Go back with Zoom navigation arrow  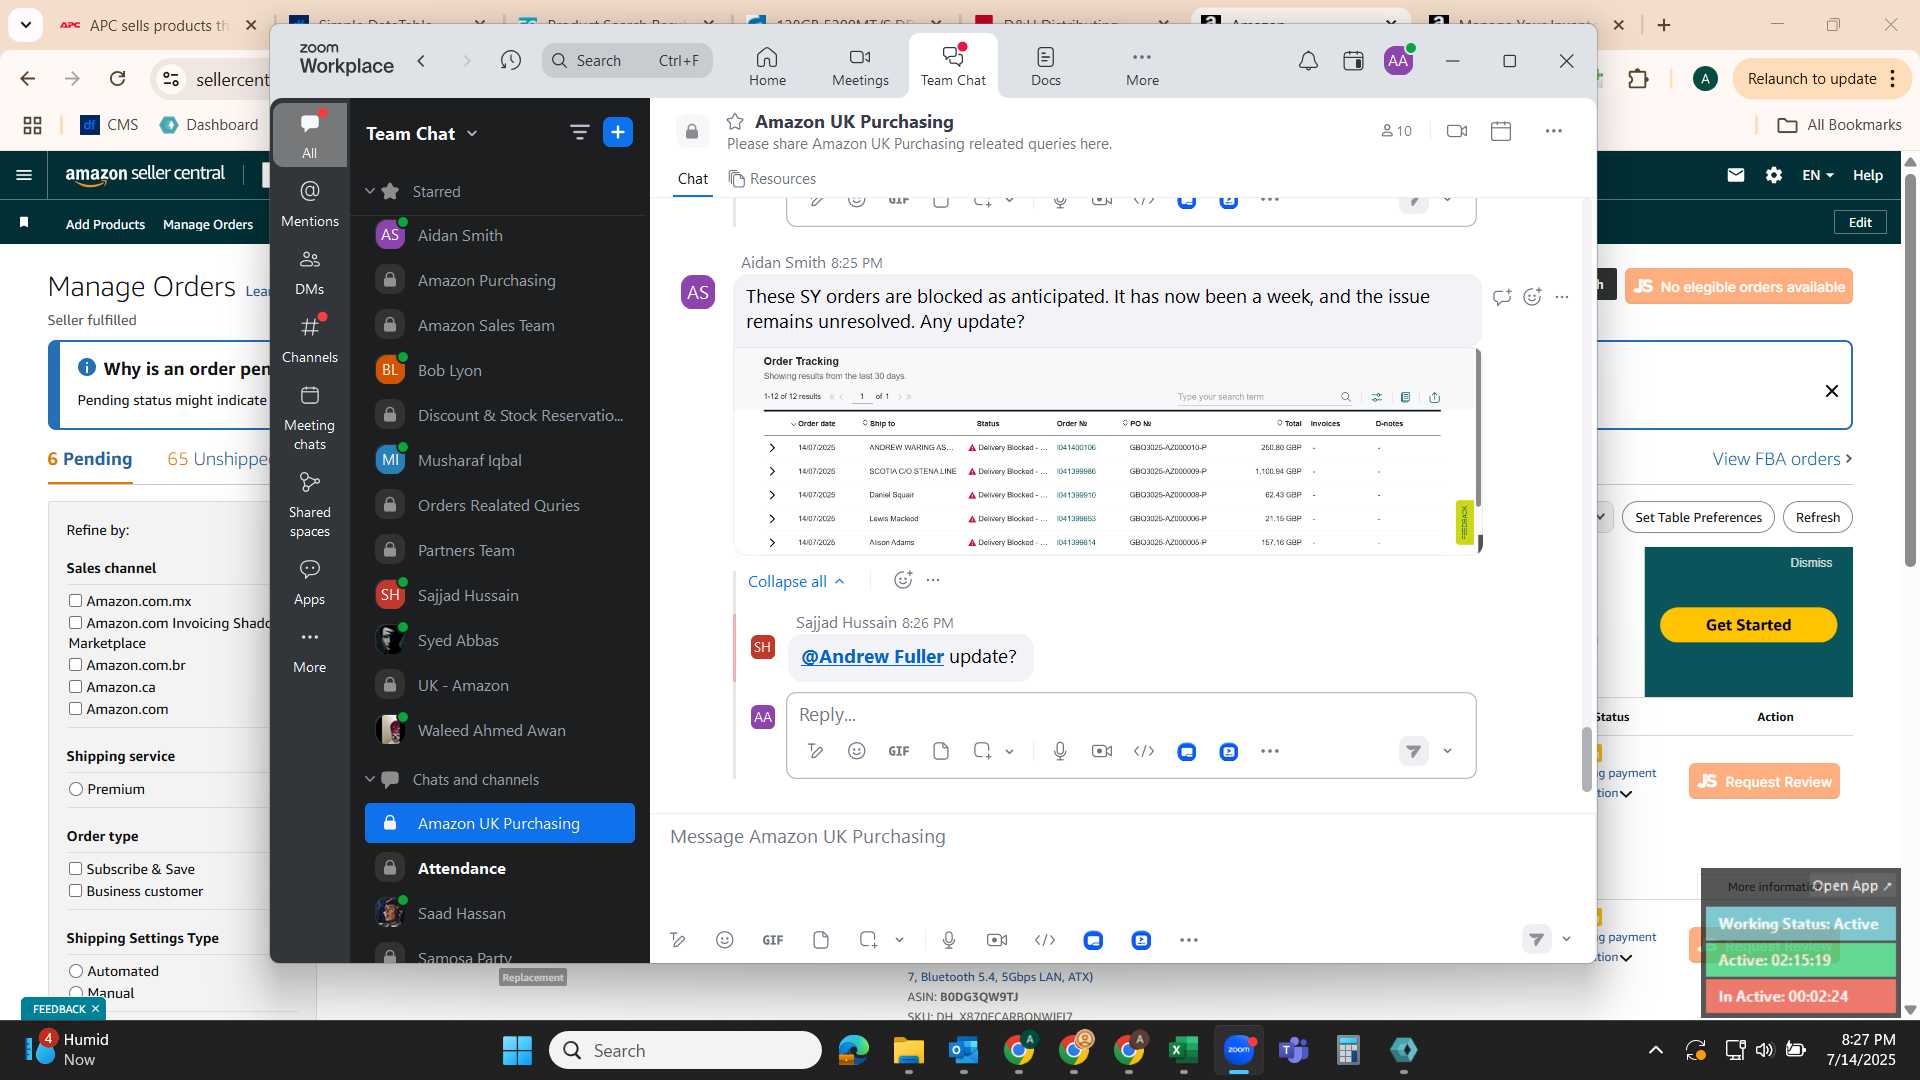(x=422, y=61)
